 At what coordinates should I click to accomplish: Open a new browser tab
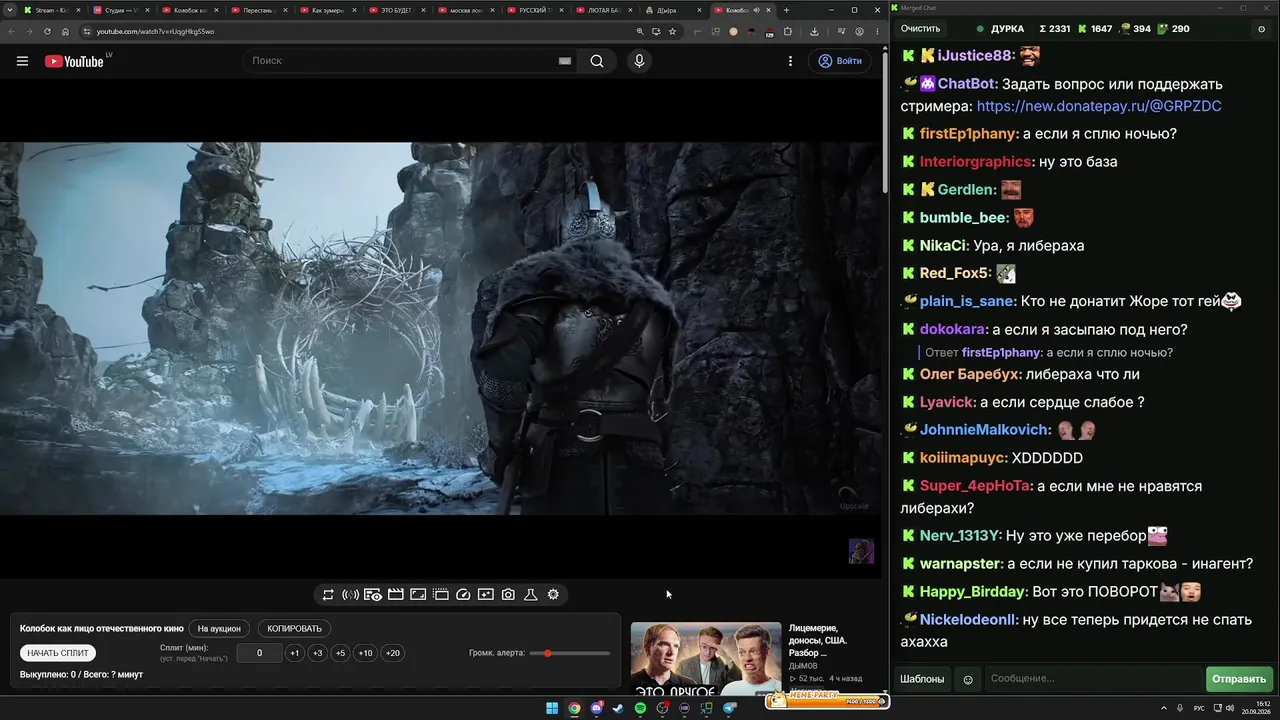coord(786,10)
